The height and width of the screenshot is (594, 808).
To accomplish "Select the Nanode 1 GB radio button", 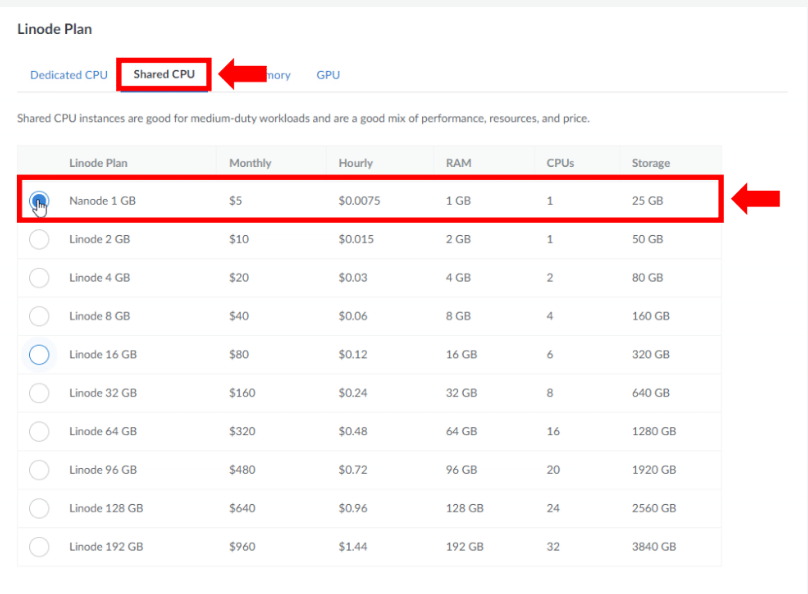I will (x=39, y=201).
